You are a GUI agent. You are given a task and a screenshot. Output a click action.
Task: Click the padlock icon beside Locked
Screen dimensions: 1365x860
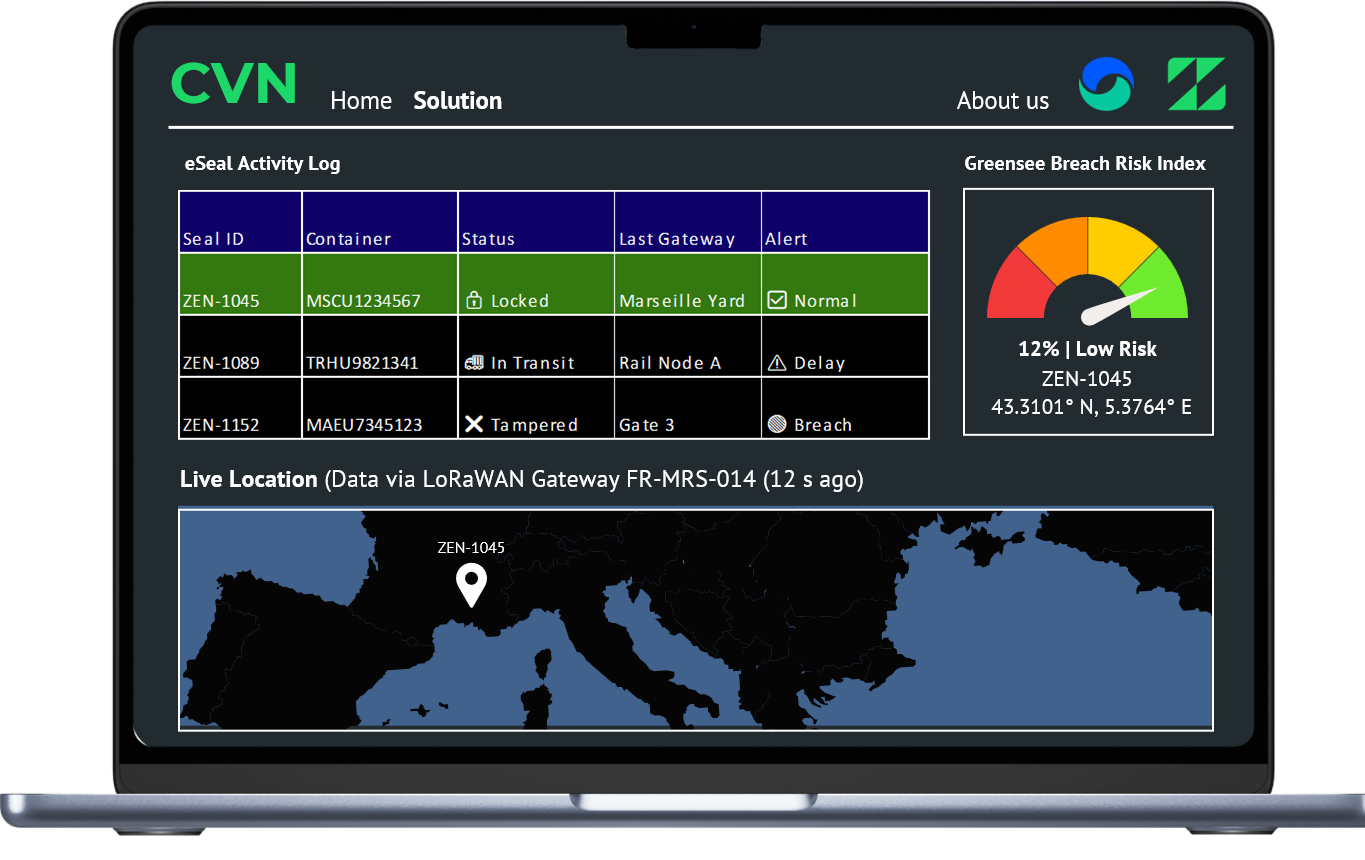tap(474, 300)
